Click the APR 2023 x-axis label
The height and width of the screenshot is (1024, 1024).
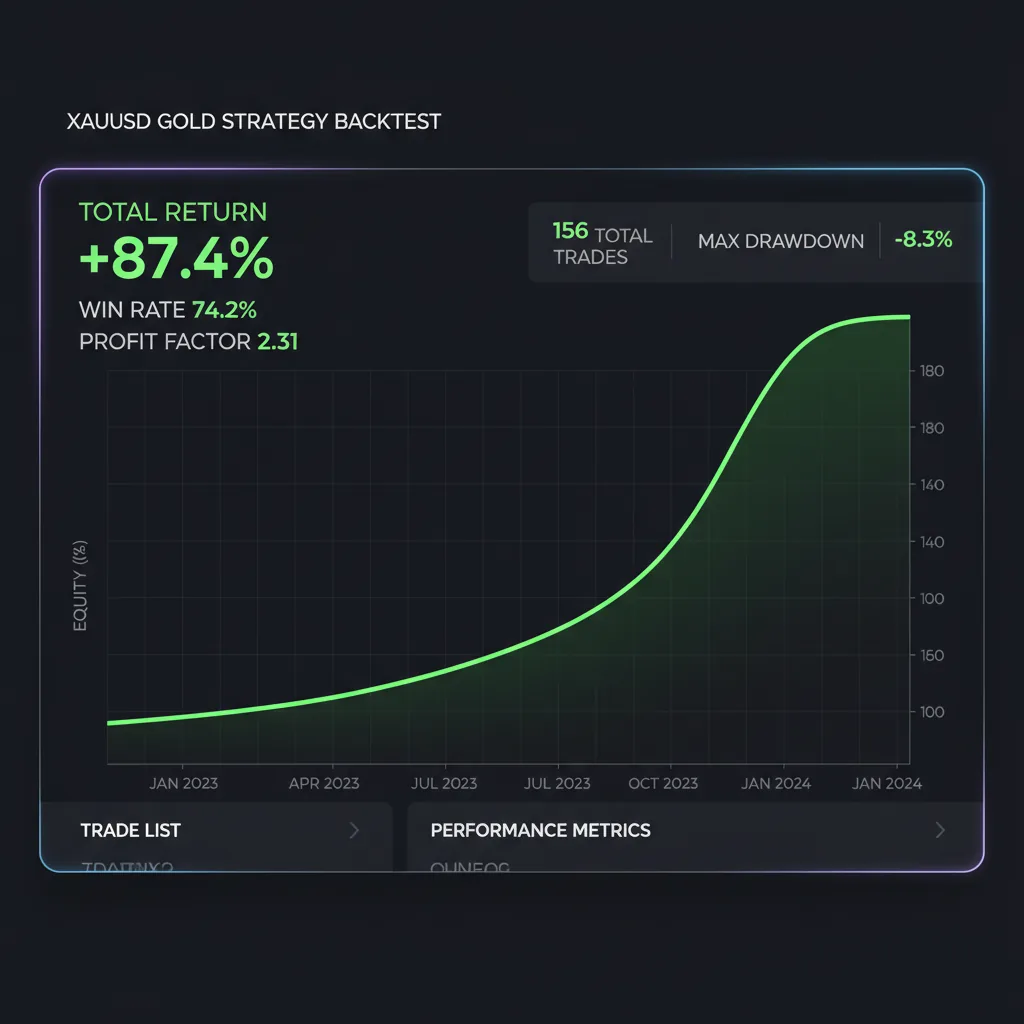click(x=323, y=783)
